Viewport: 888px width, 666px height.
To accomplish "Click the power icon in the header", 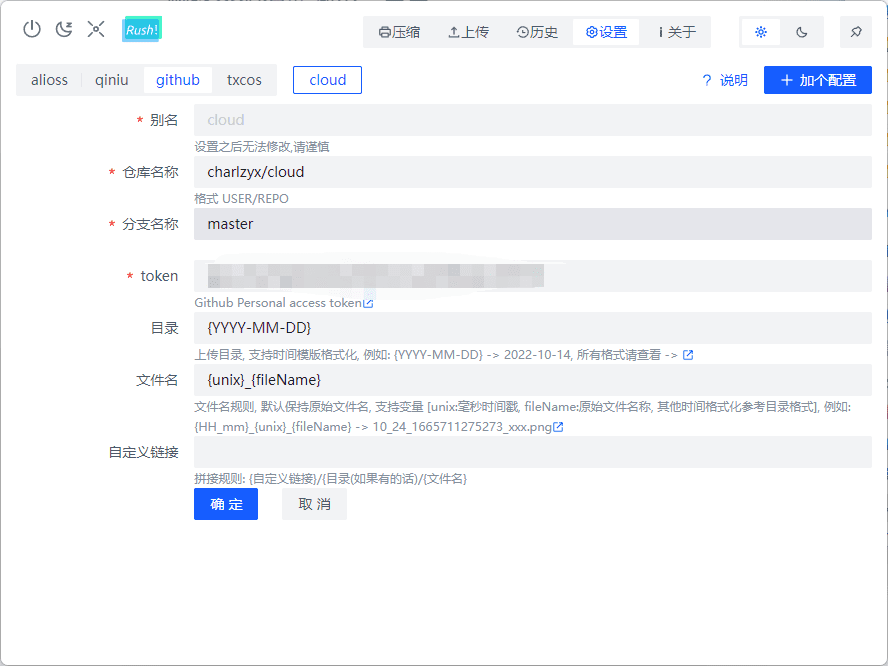I will coord(32,29).
